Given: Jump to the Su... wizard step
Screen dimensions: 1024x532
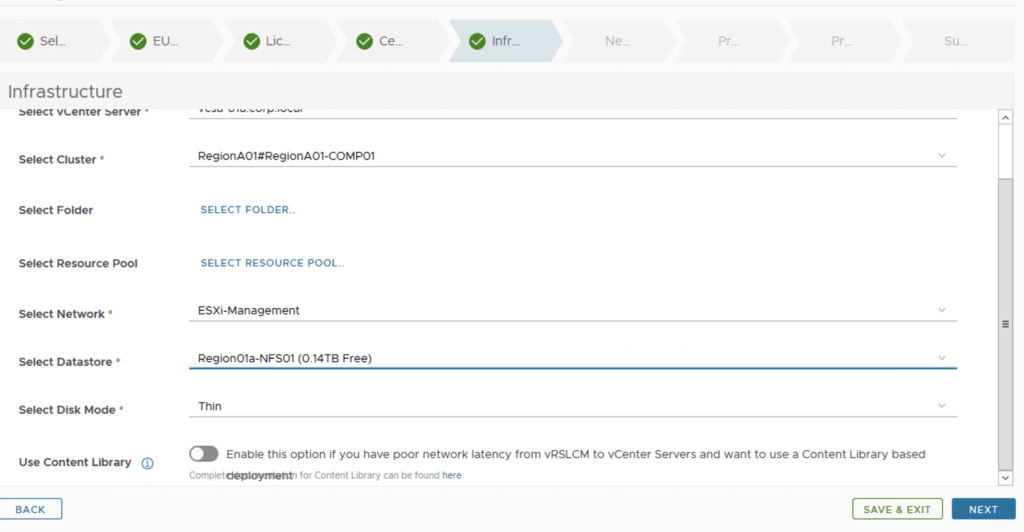Looking at the screenshot, I should pos(955,41).
